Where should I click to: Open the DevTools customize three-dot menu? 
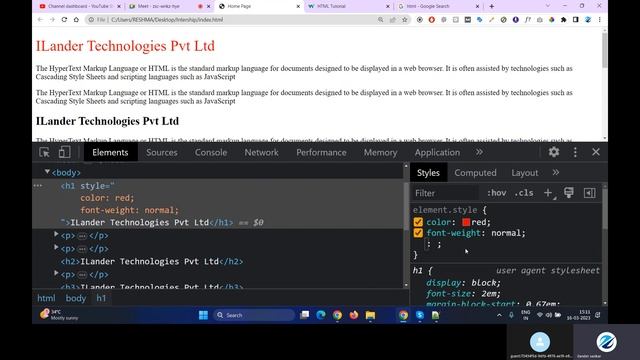575,152
